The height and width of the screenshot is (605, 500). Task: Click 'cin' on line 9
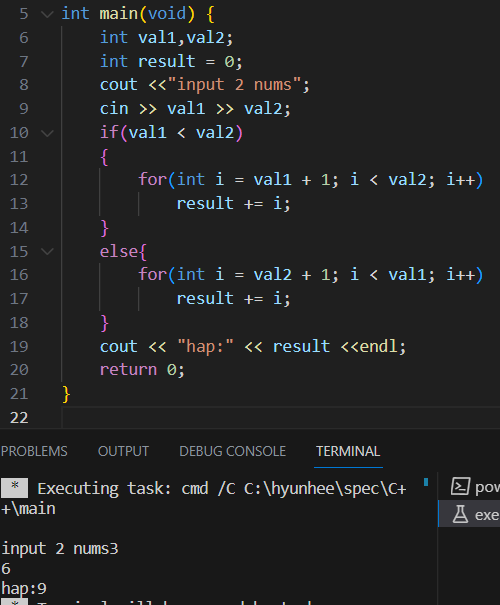click(114, 109)
